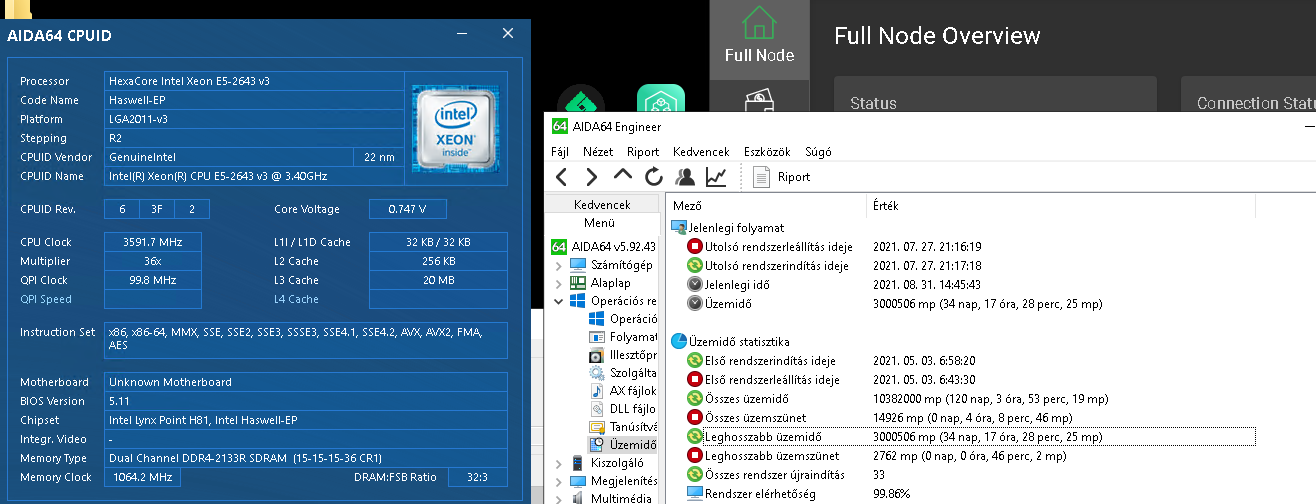This screenshot has height=504, width=1316.
Task: Go up a level with the AIDA64 Engineer up arrow
Action: [x=623, y=176]
